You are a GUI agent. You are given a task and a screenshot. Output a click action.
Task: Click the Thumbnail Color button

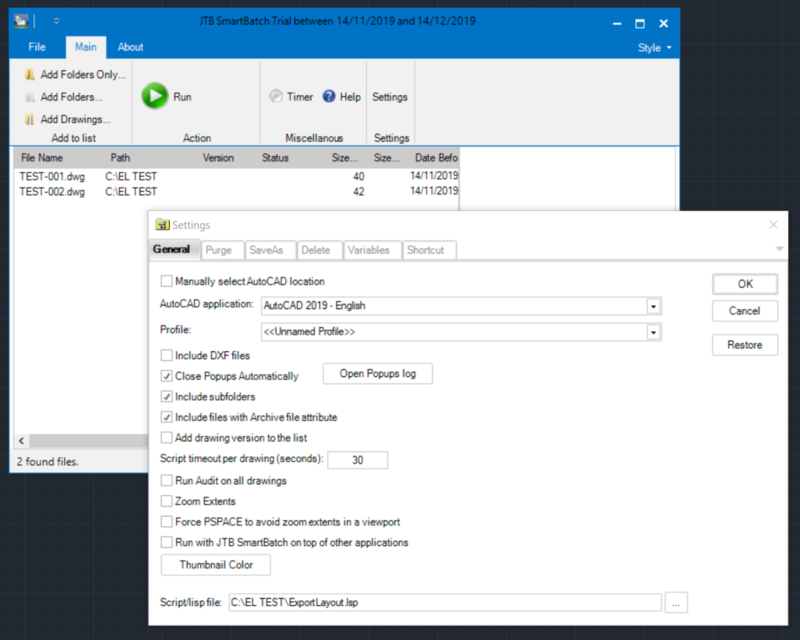pyautogui.click(x=216, y=565)
